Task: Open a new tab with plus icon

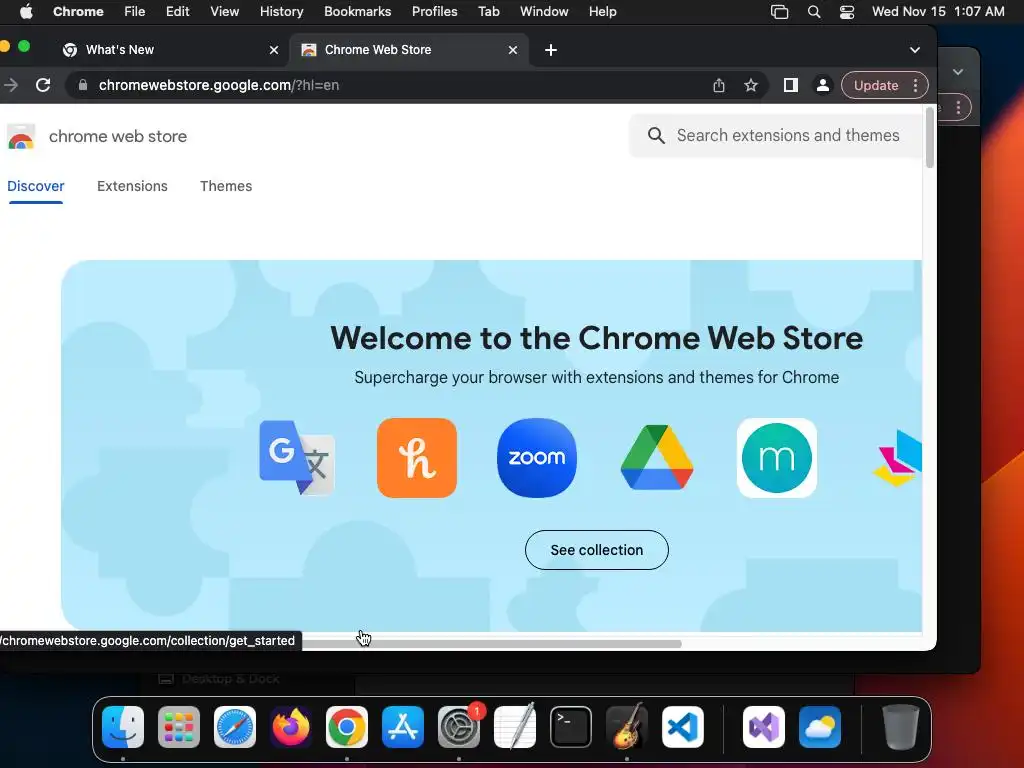Action: [551, 50]
